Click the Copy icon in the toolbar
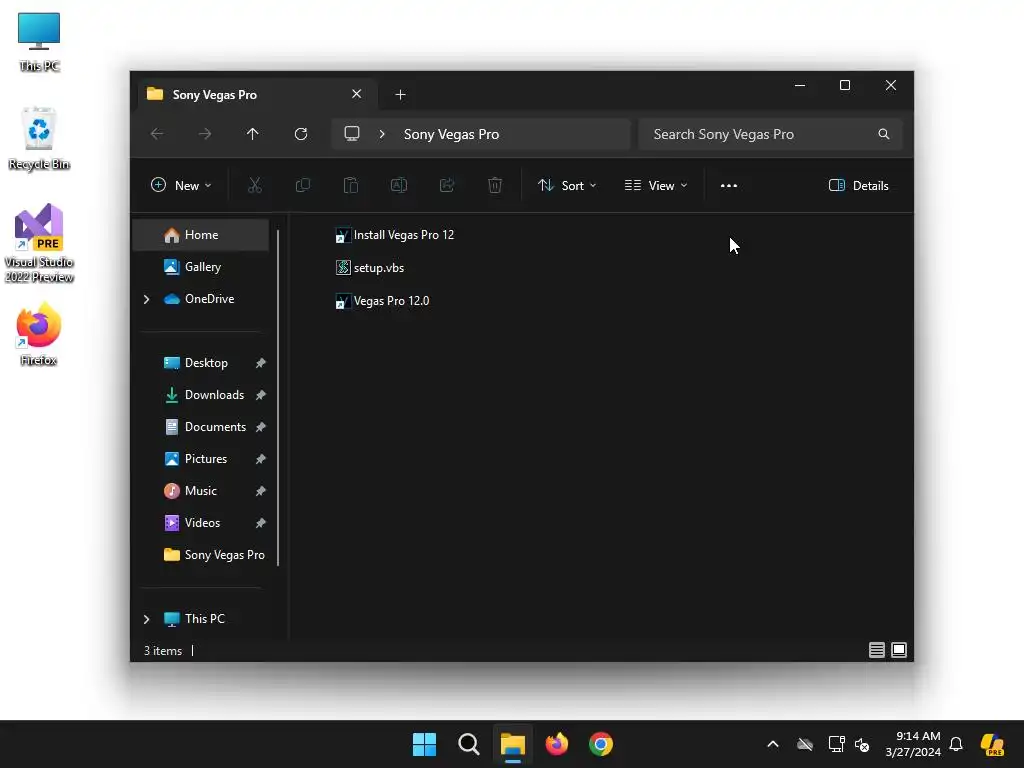Image resolution: width=1024 pixels, height=768 pixels. [x=302, y=185]
